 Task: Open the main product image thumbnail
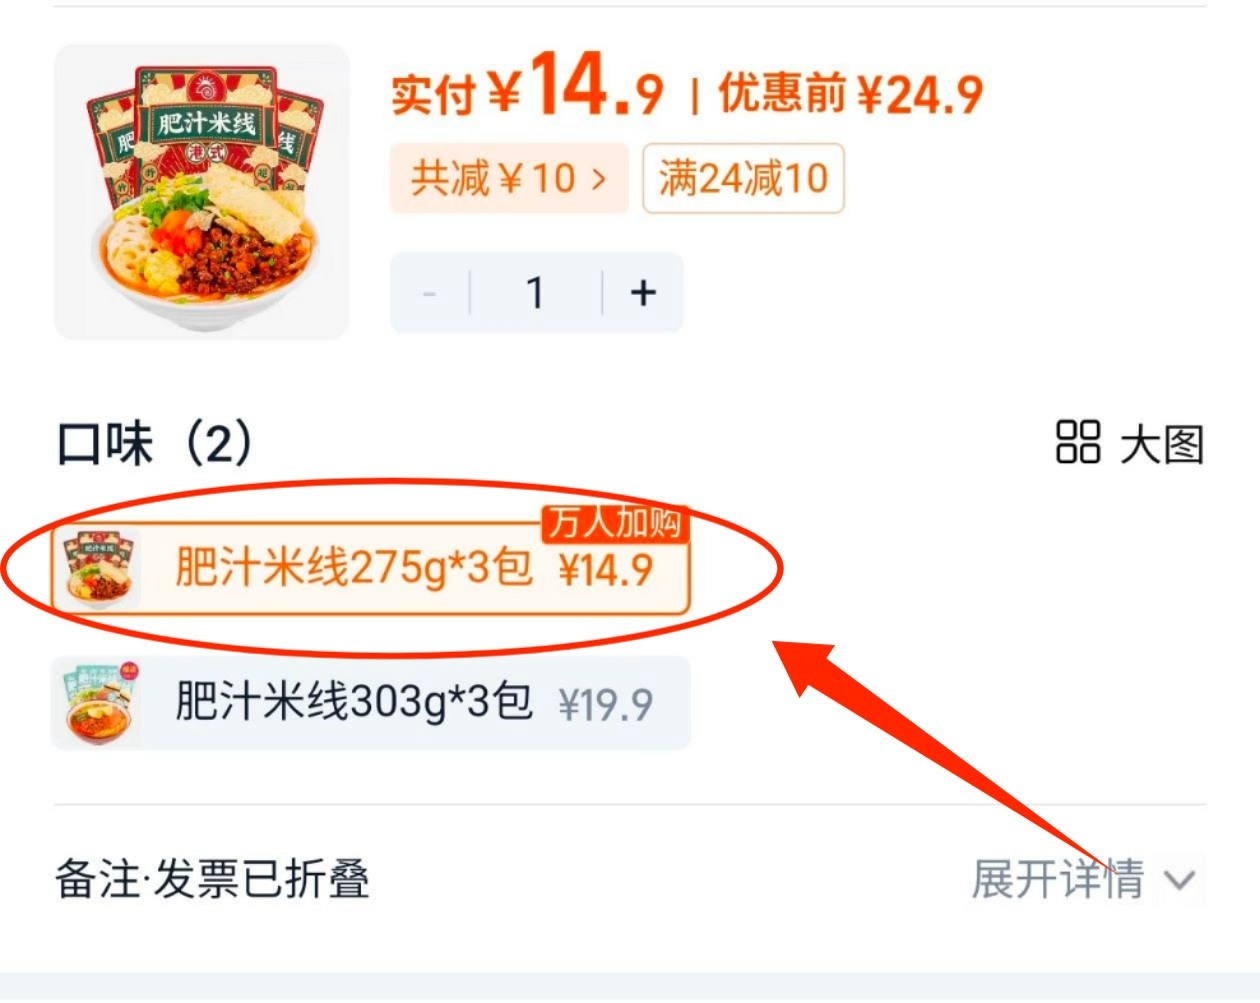202,192
